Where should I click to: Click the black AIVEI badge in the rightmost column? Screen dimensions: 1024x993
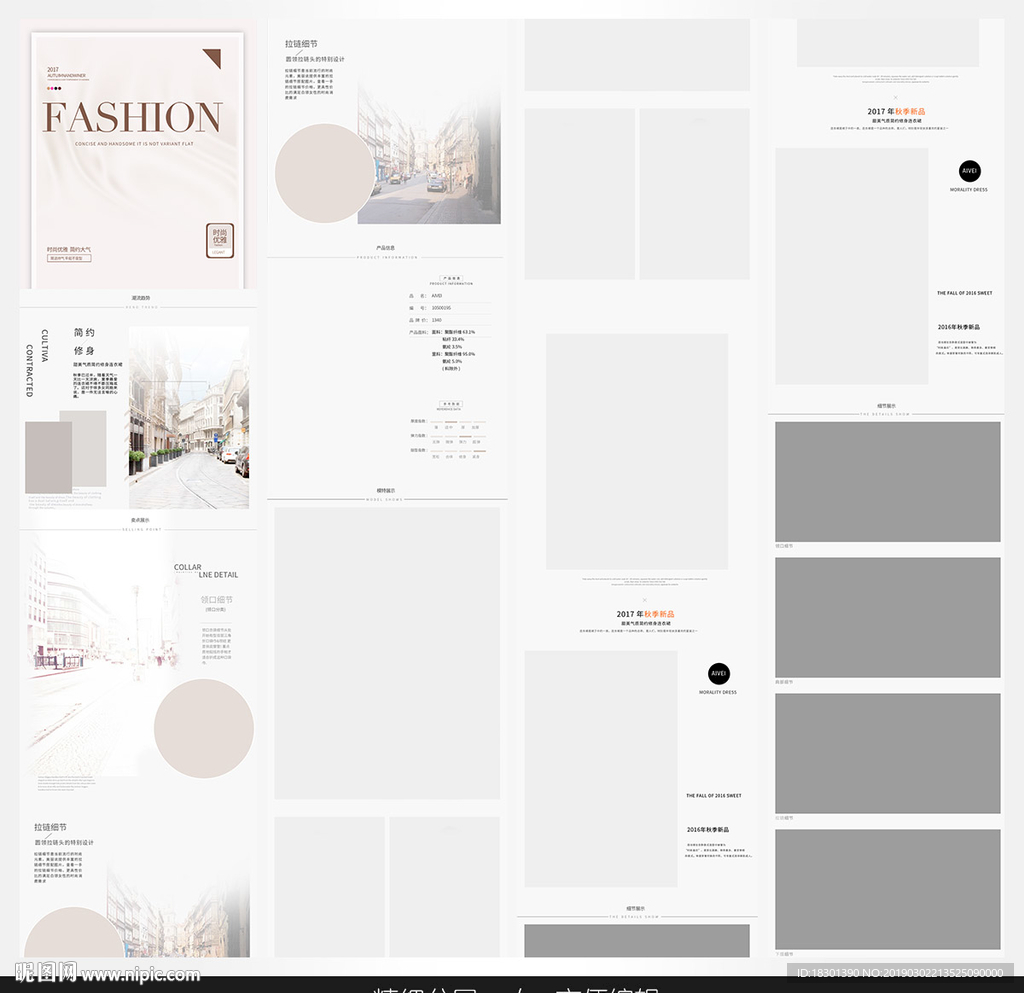970,171
